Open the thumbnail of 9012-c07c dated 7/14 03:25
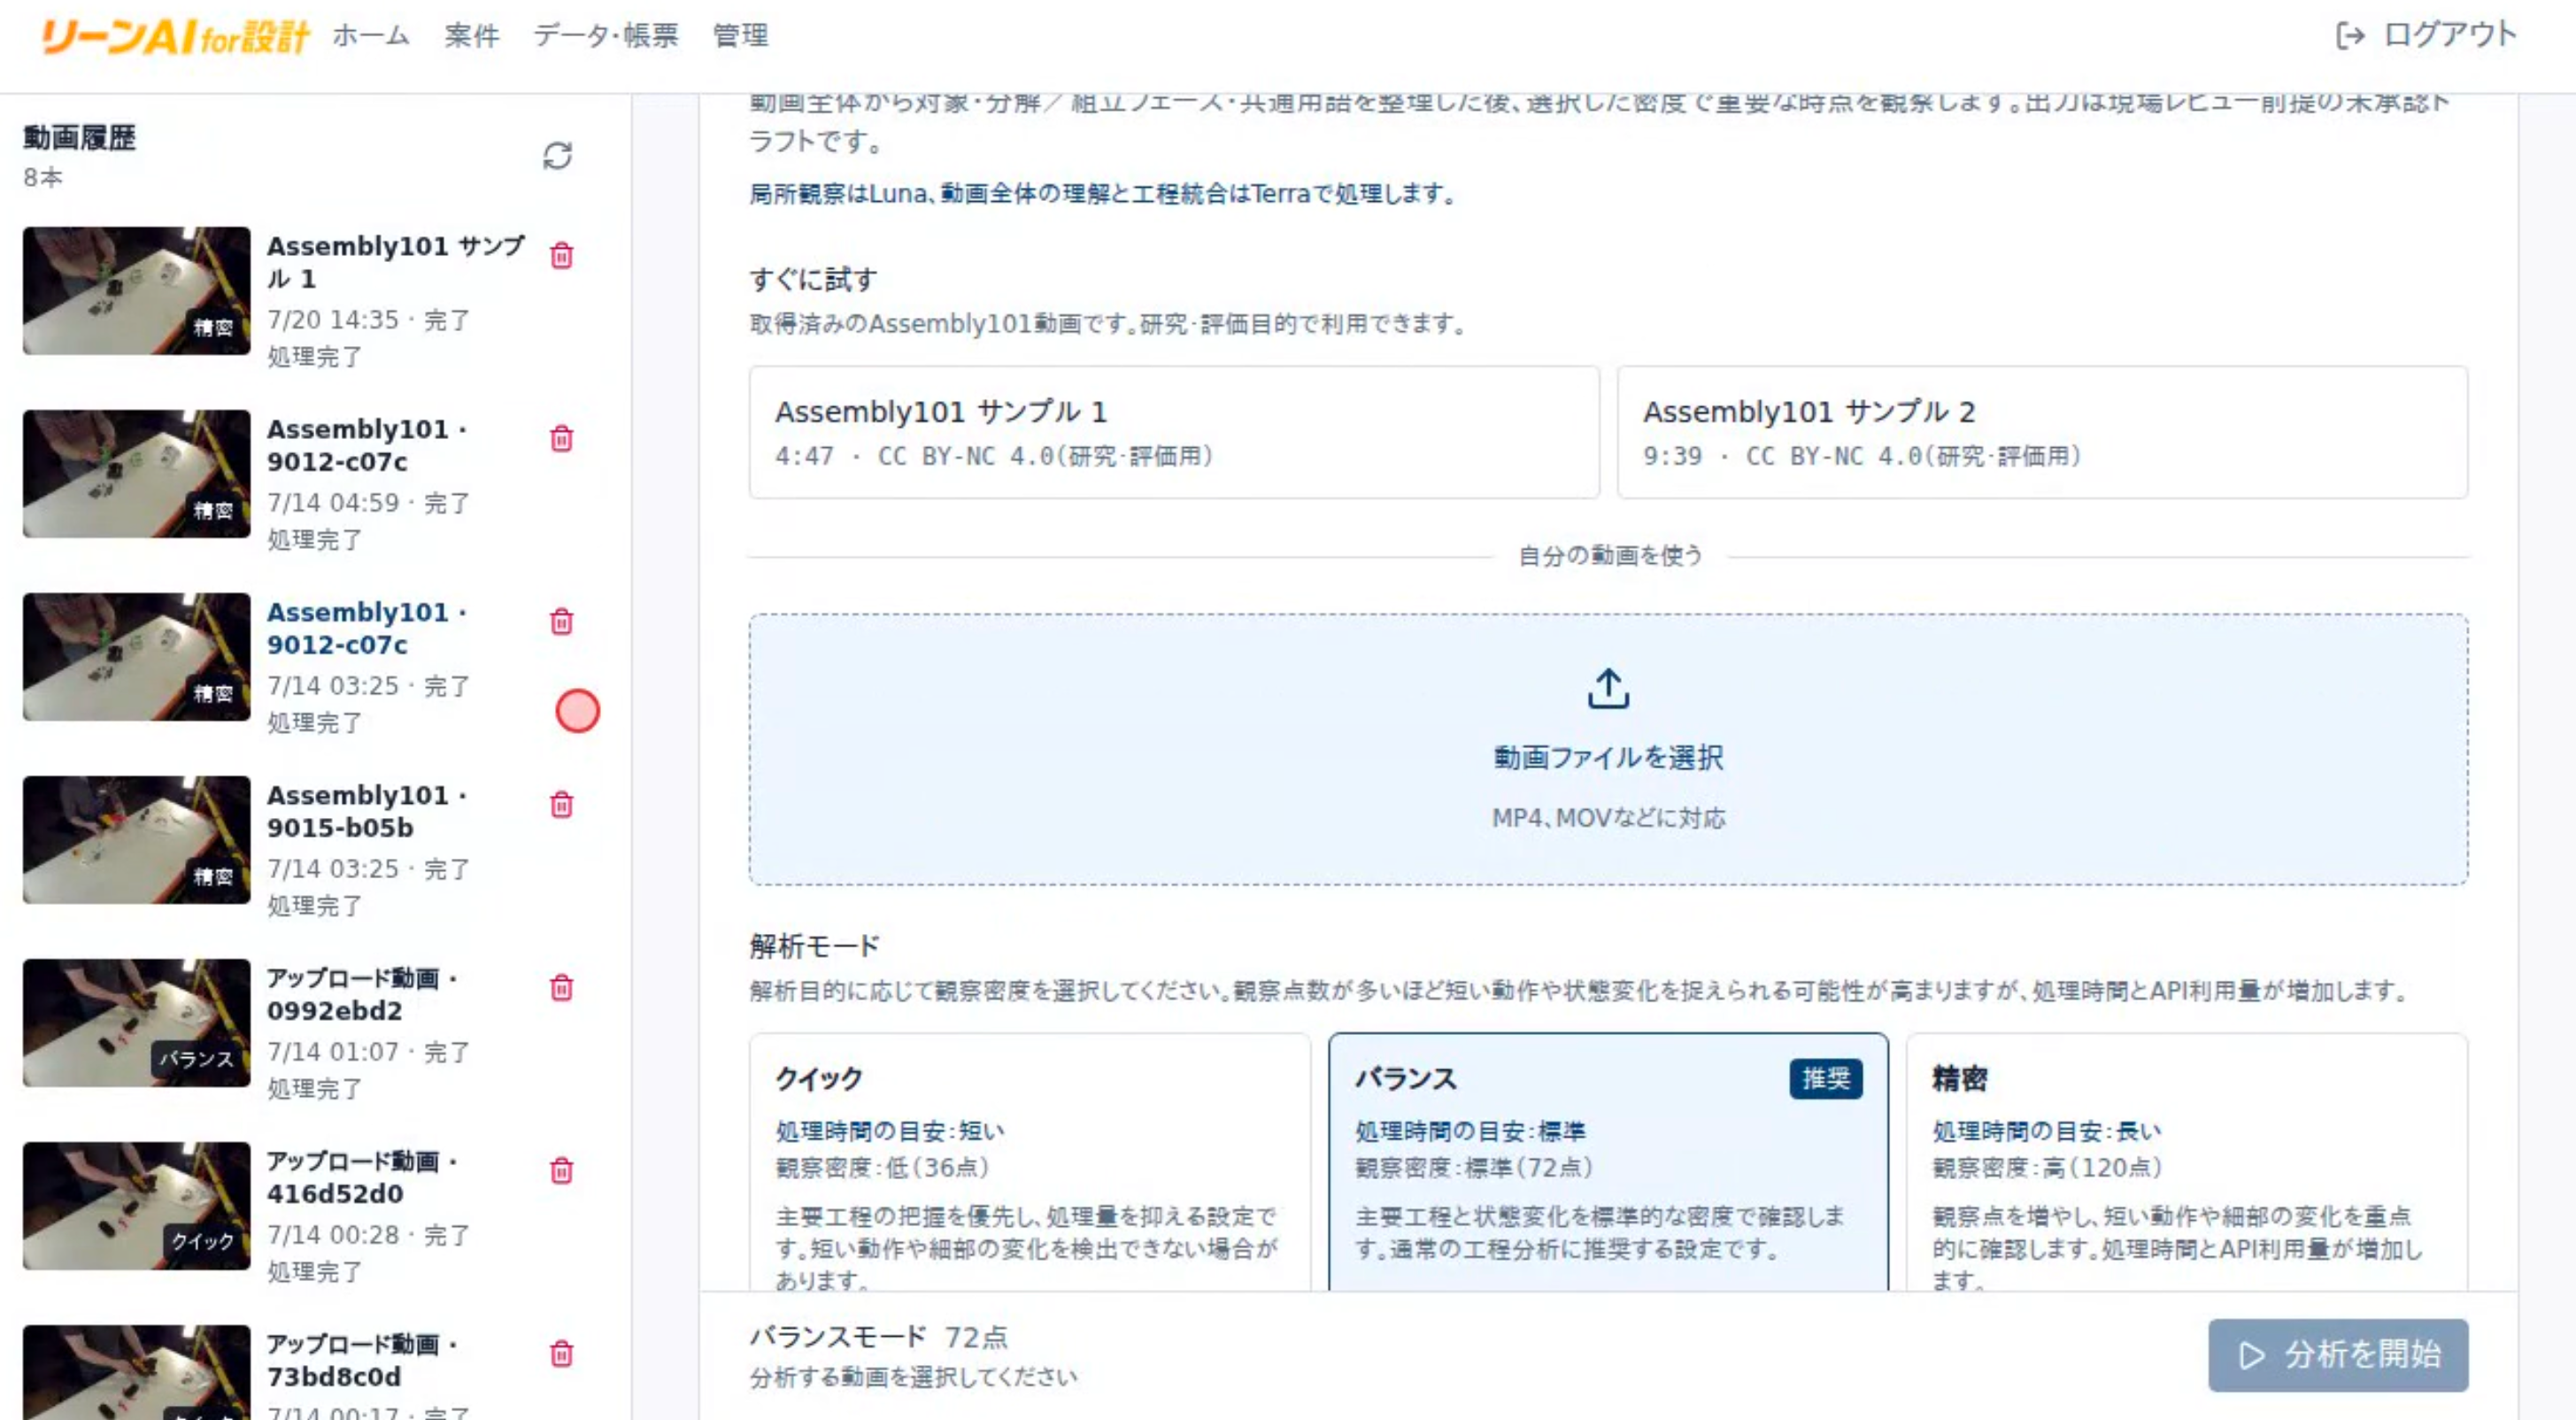The image size is (2576, 1420). click(137, 657)
